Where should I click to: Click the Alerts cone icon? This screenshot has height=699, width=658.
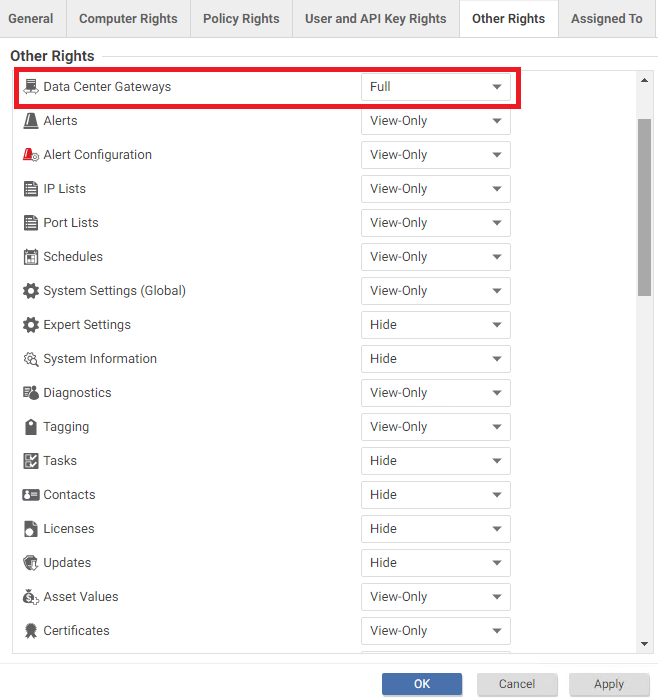tap(31, 121)
